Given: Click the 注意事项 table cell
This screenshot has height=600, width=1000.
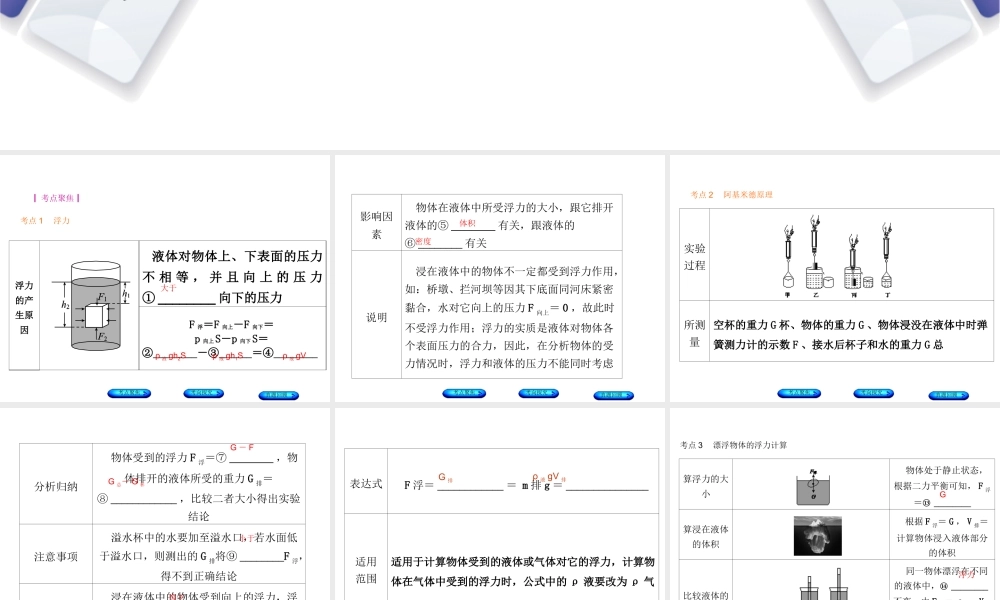Looking at the screenshot, I should (x=56, y=556).
